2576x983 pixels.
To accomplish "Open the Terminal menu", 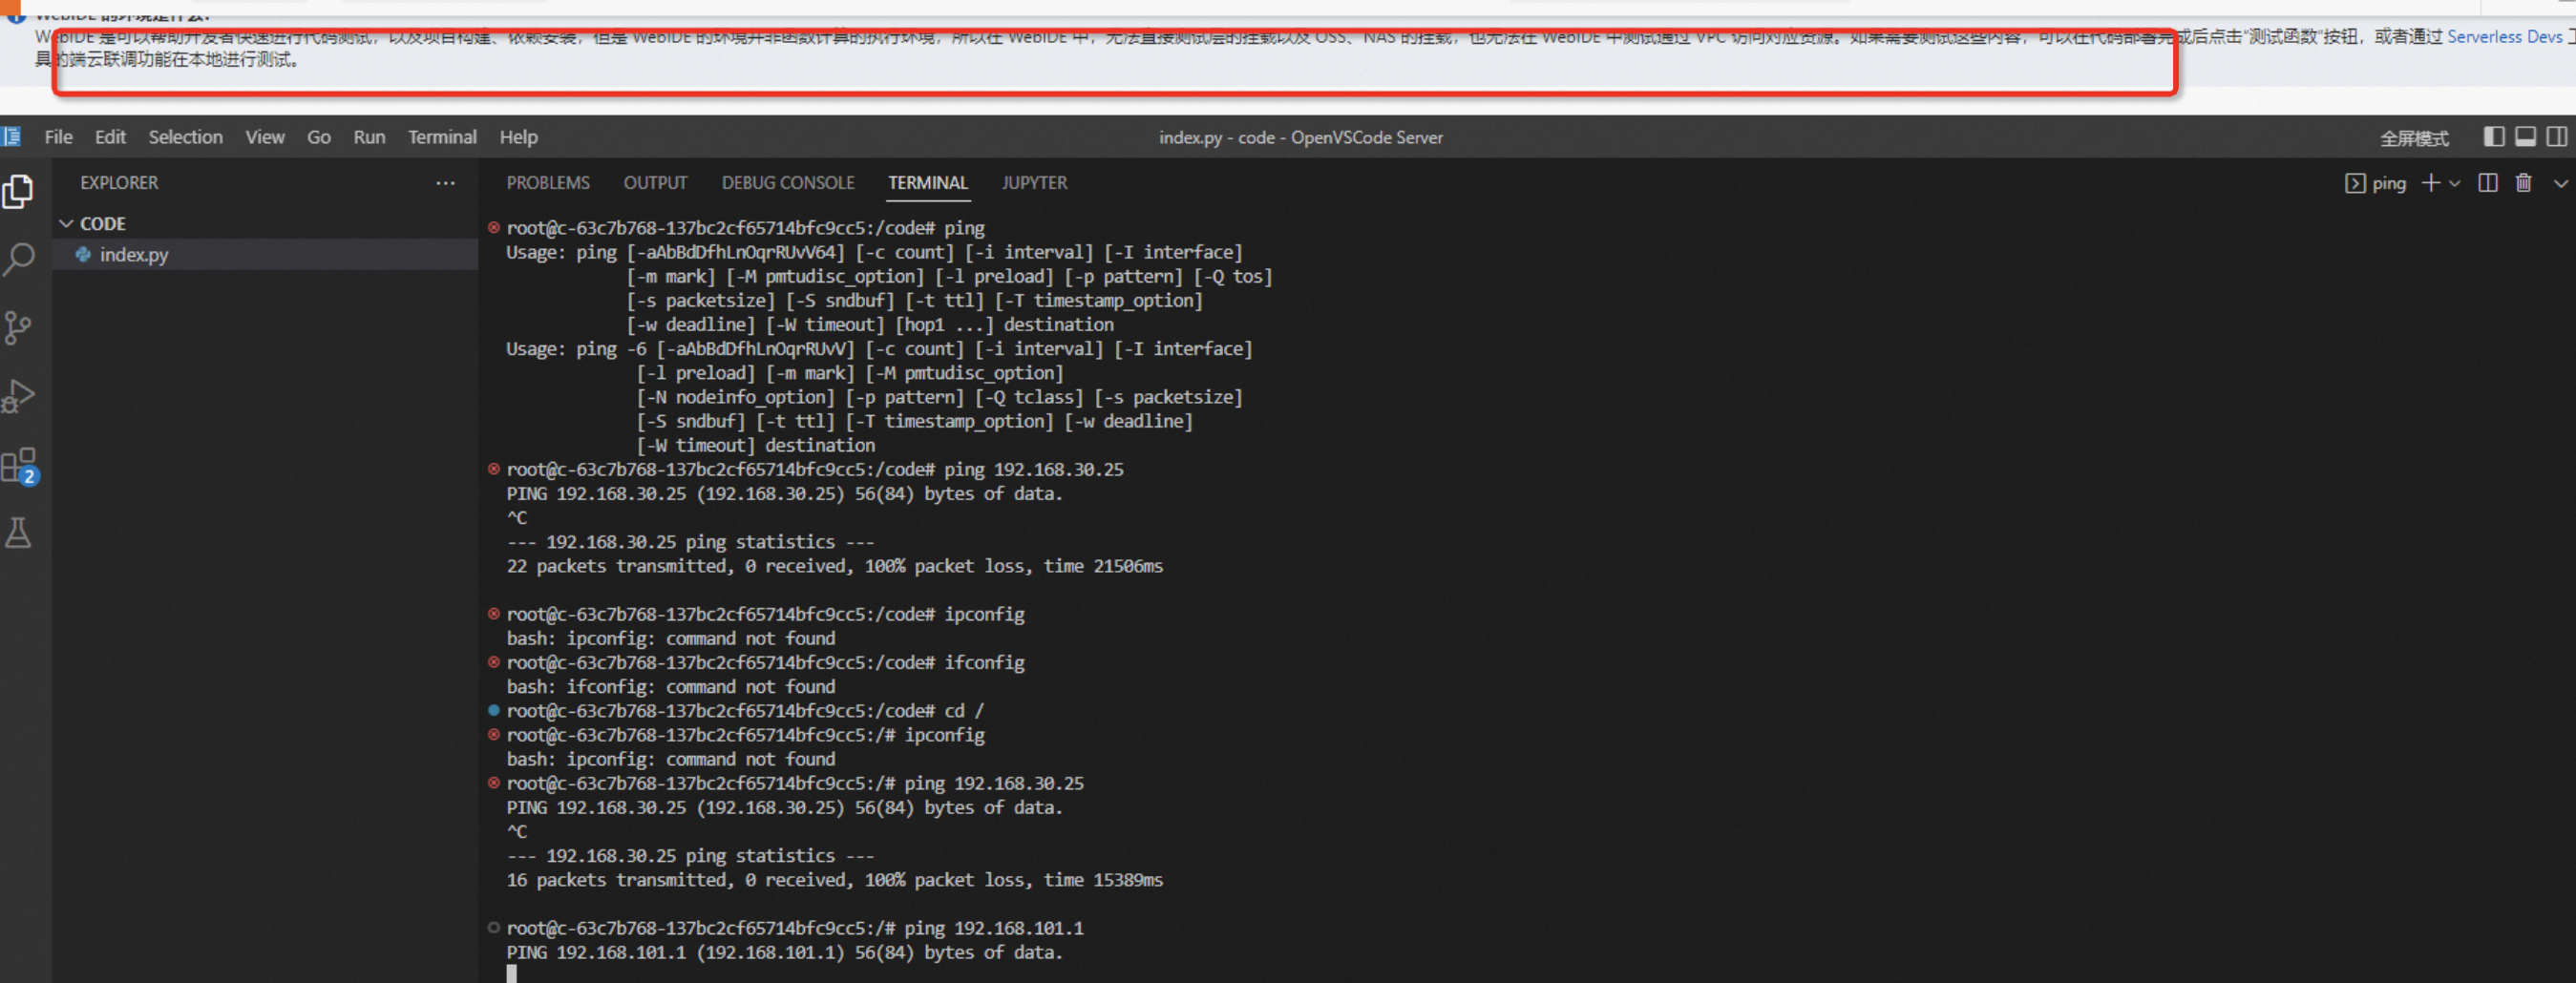I will 442,137.
